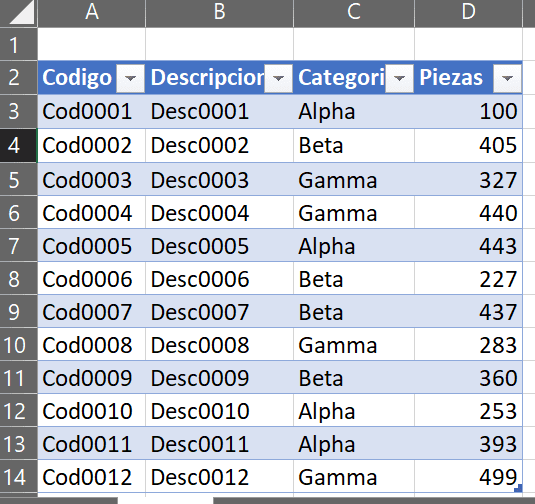Click the table resize handle corner
Image resolution: width=535 pixels, height=504 pixels.
pos(518,488)
